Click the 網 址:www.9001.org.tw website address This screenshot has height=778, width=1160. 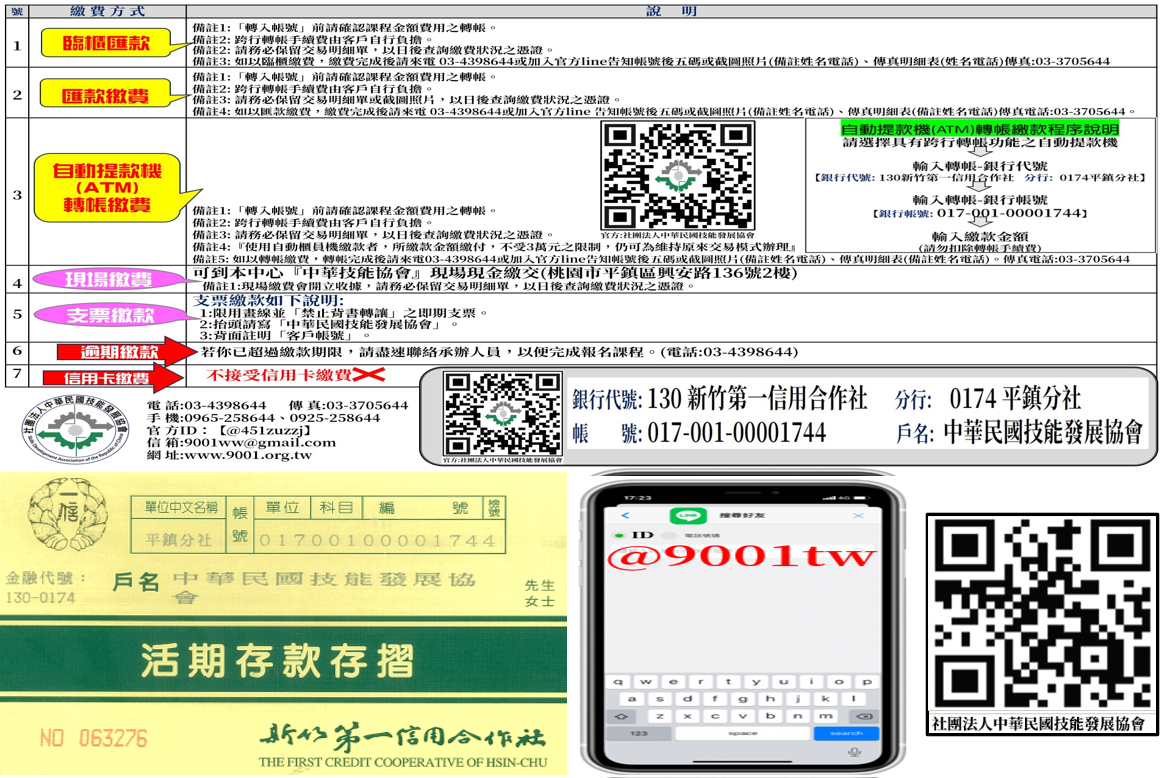coord(229,455)
